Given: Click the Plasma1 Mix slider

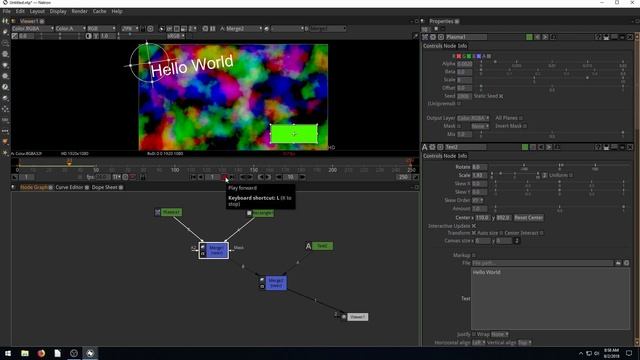Looking at the screenshot, I should (552, 134).
